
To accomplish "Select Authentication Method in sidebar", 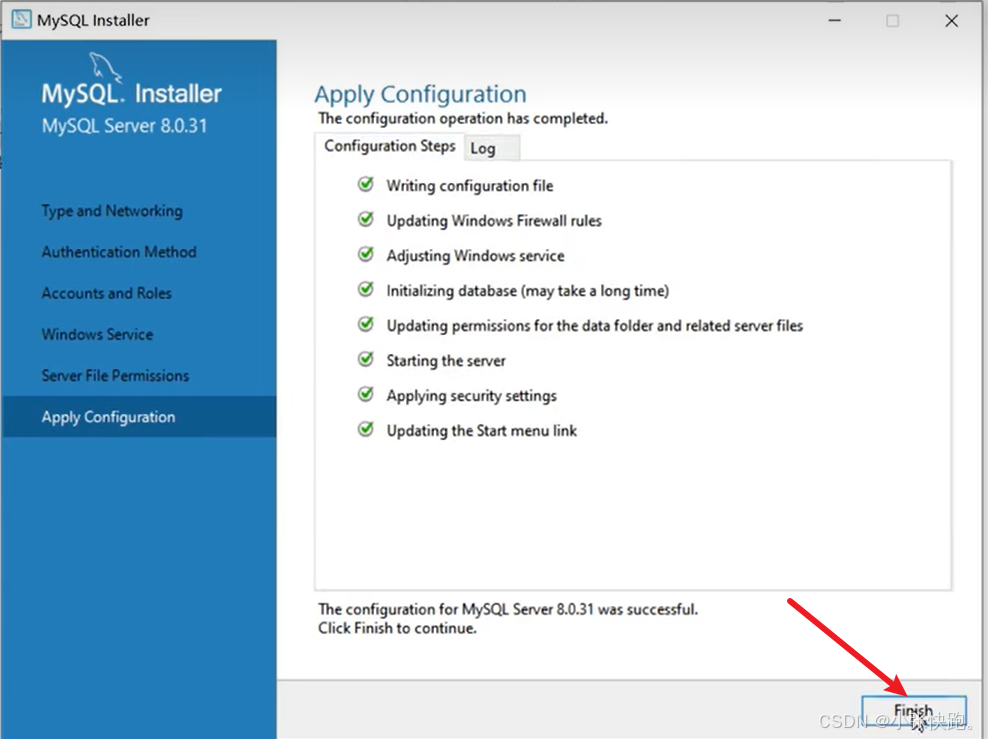I will click(119, 252).
